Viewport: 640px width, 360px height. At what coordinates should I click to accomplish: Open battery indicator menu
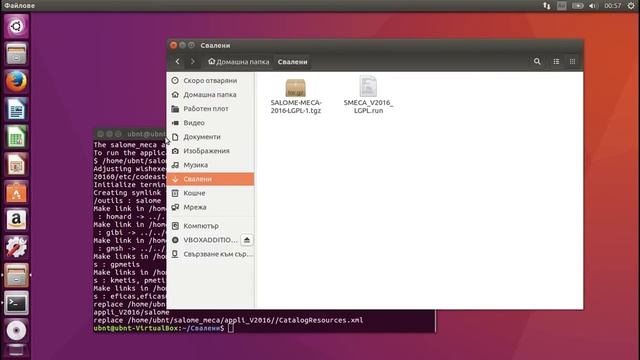point(577,6)
